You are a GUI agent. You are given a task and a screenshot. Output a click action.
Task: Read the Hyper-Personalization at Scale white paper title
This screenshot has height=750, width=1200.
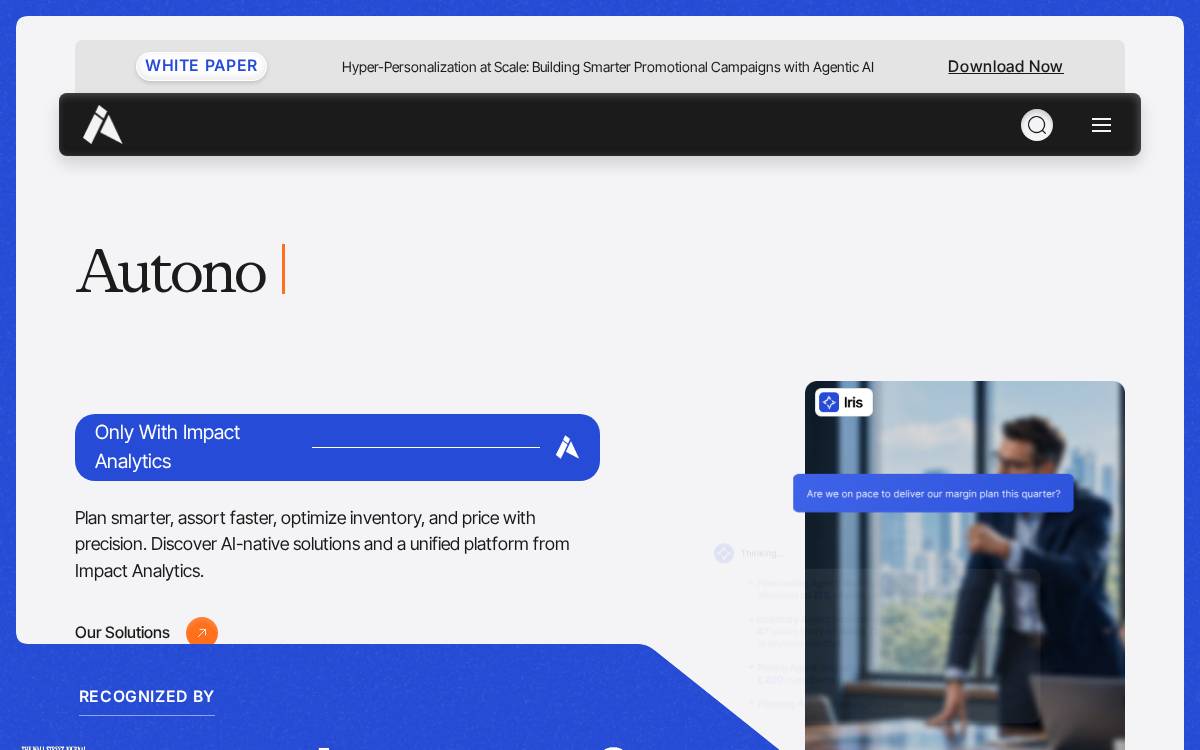point(608,67)
